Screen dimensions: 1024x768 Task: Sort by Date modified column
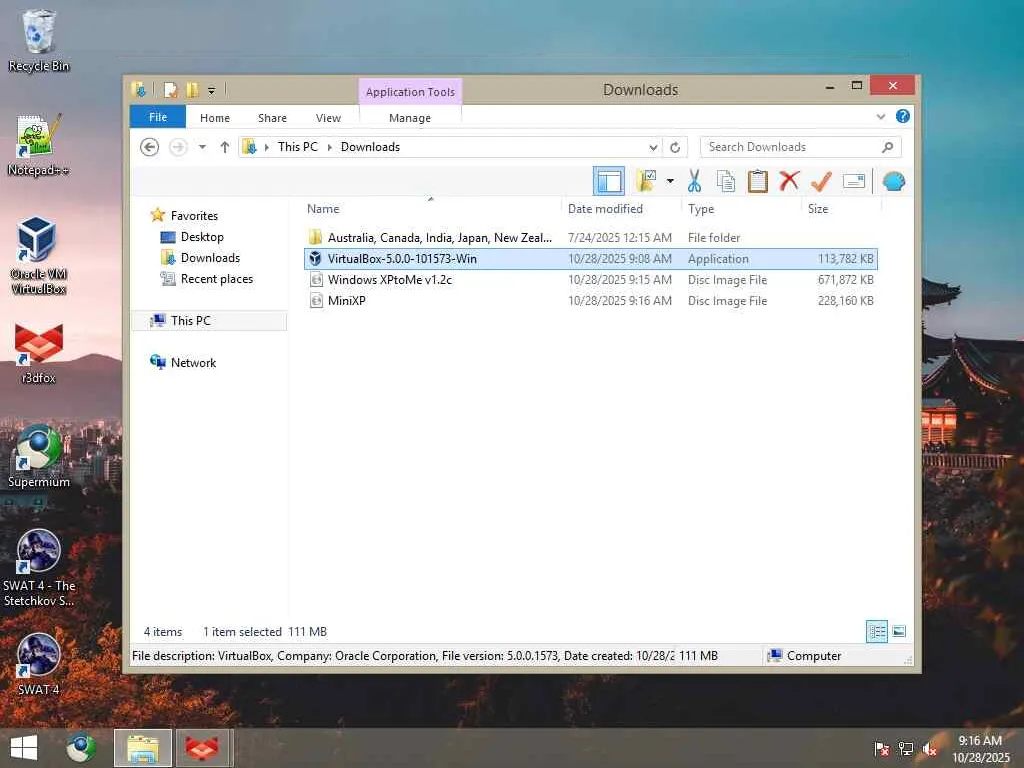click(605, 209)
